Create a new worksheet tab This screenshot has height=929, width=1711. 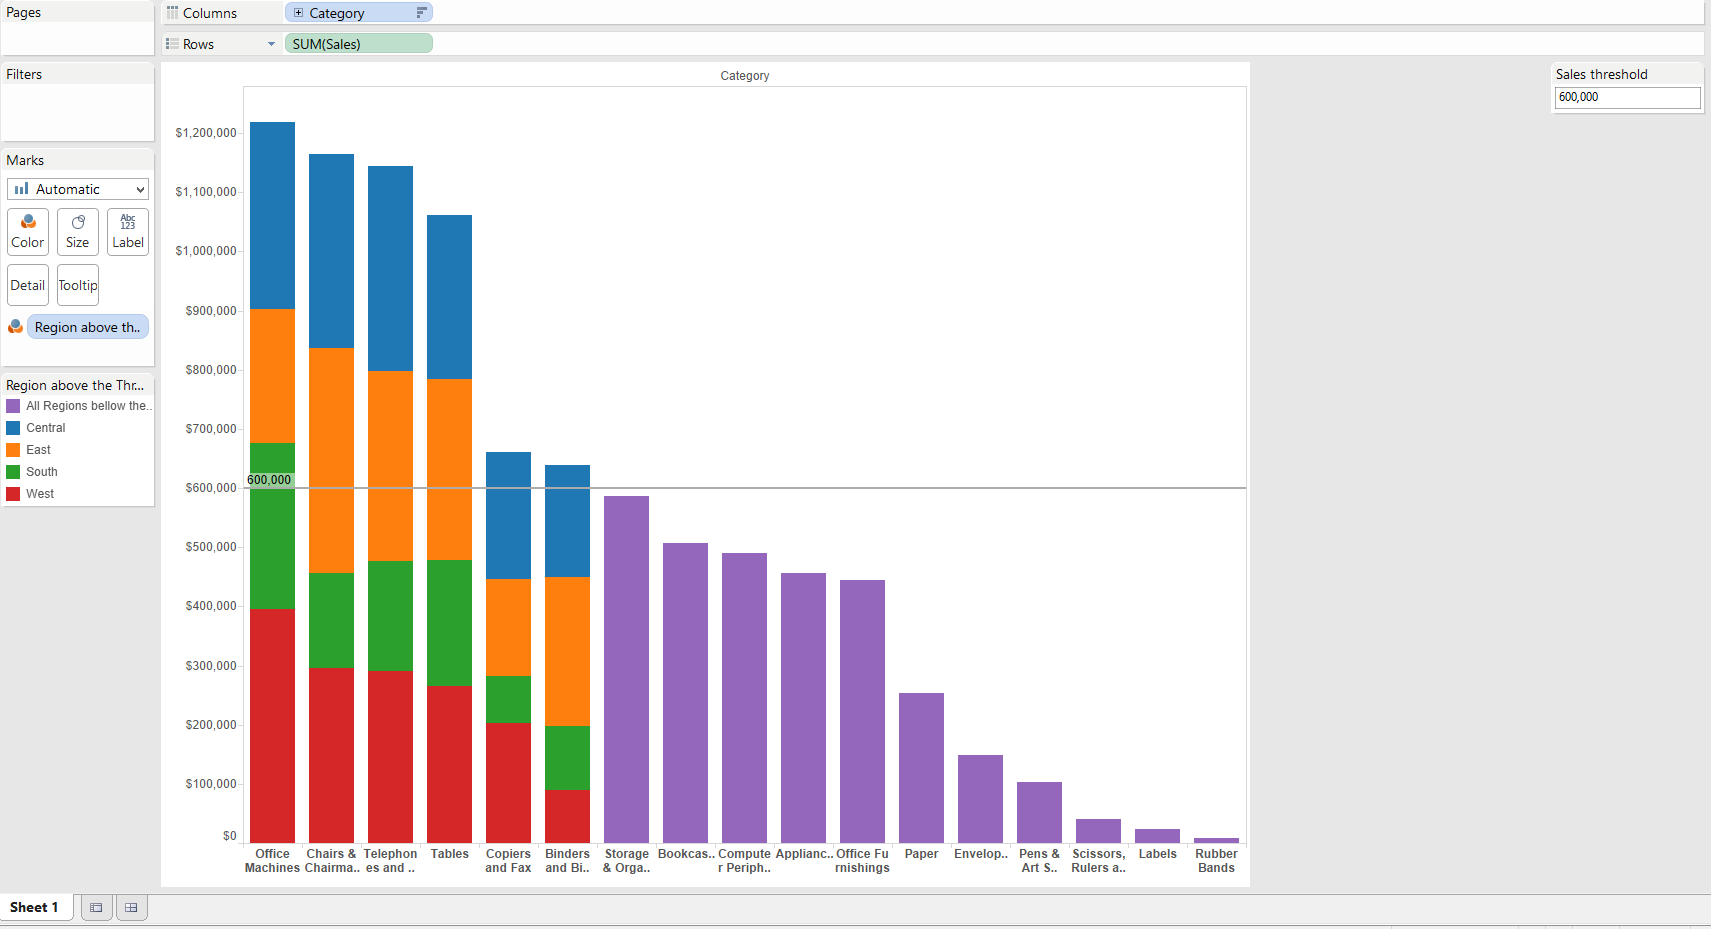[x=96, y=907]
